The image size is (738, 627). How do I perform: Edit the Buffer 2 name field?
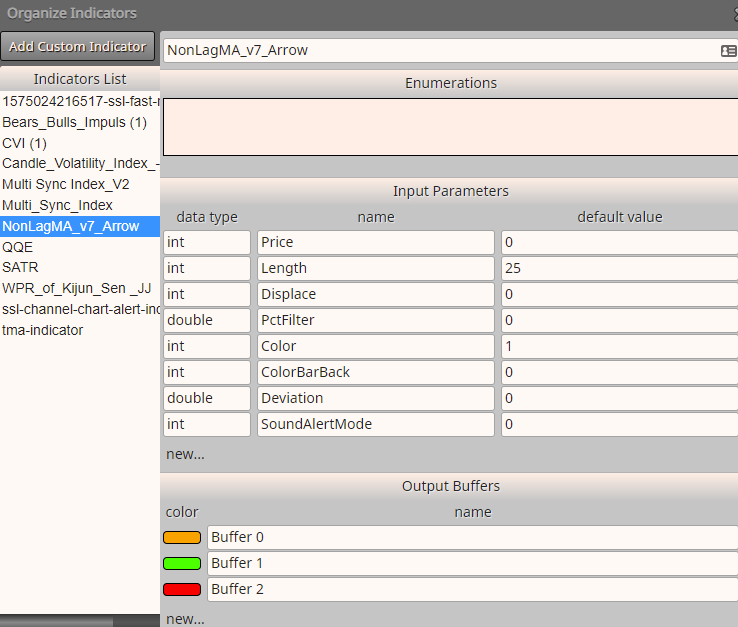[473, 589]
